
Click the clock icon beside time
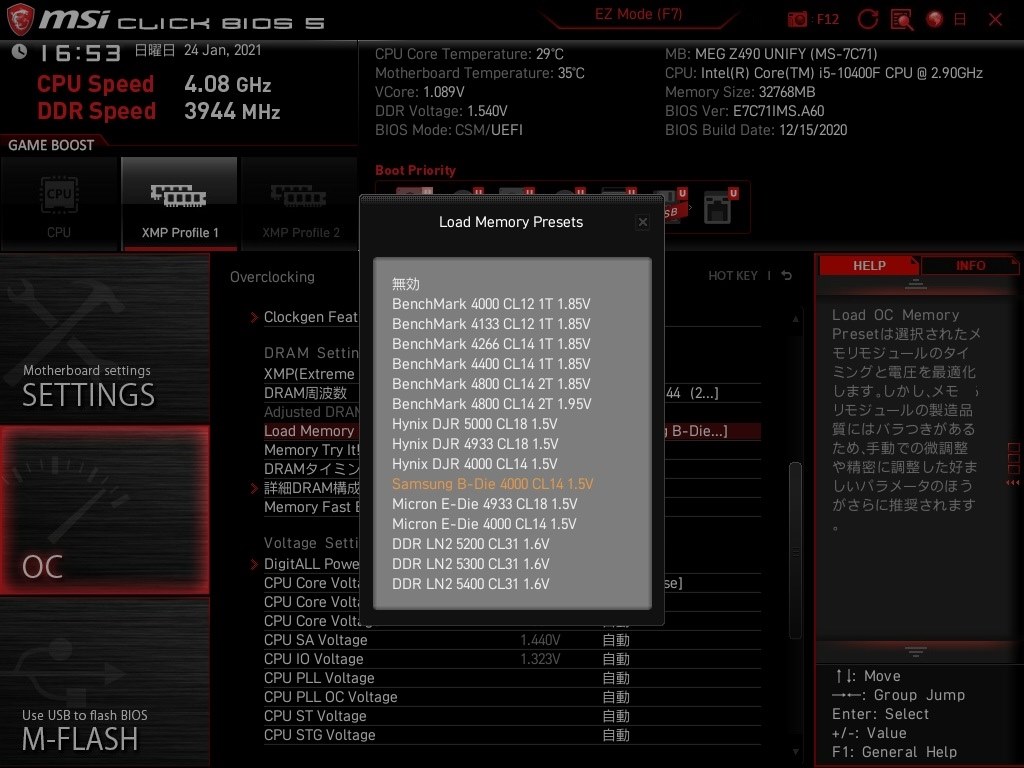pos(19,52)
